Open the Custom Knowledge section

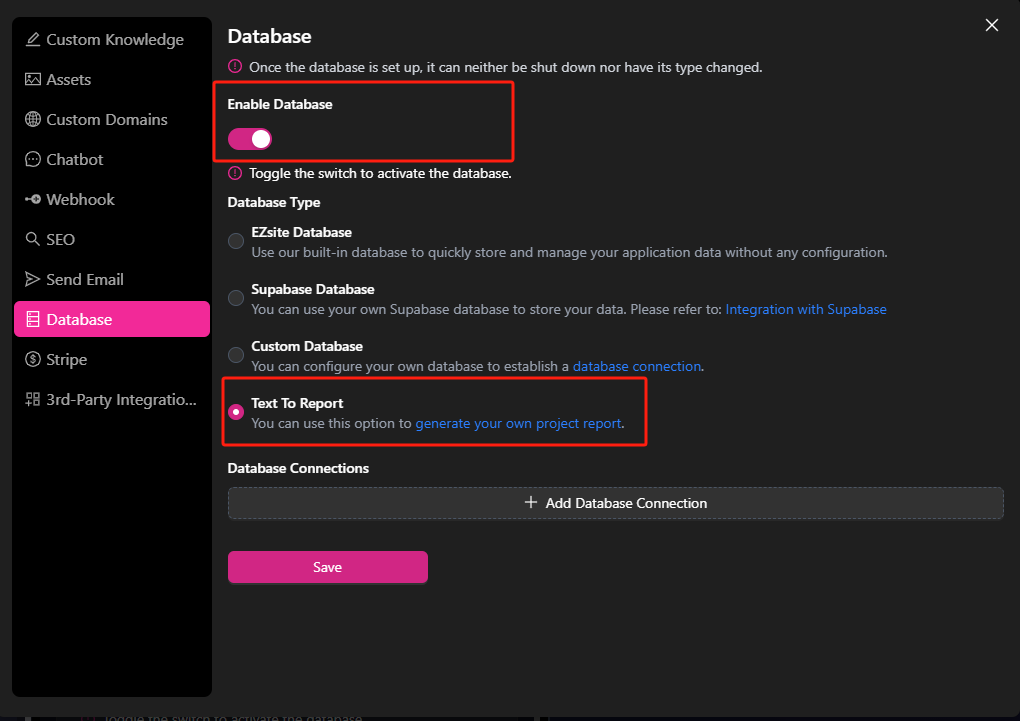112,40
